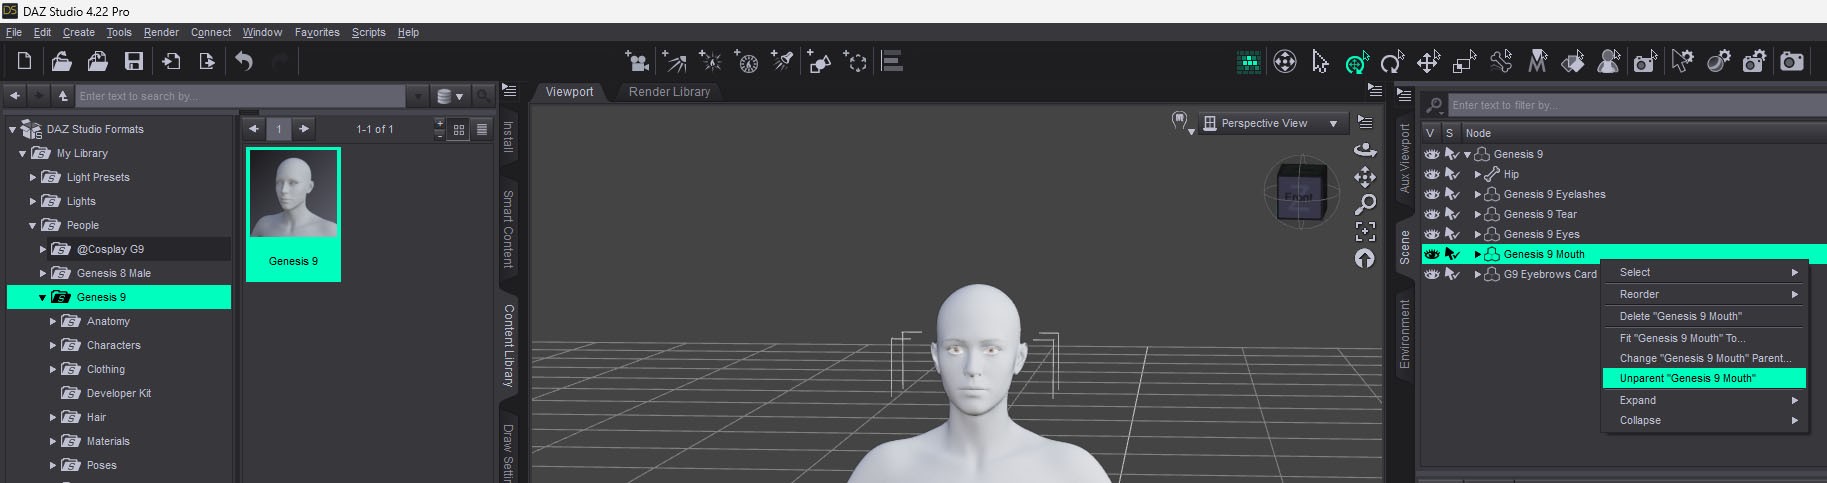
Task: Go to next content page arrow
Action: click(x=304, y=129)
